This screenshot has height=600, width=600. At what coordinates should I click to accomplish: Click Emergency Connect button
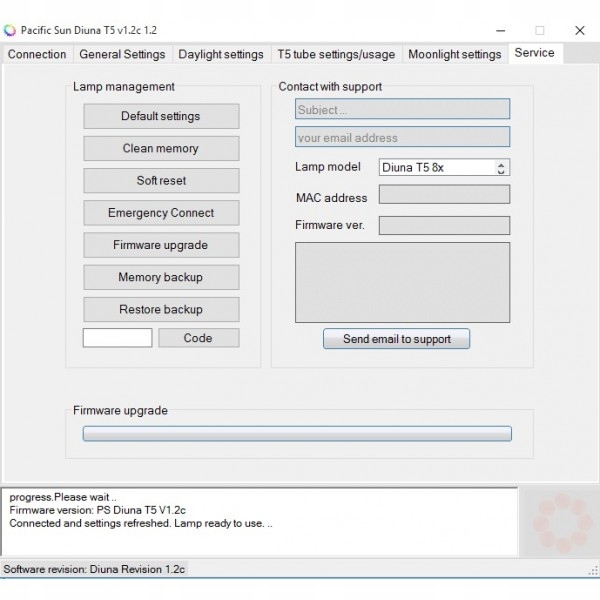(161, 213)
